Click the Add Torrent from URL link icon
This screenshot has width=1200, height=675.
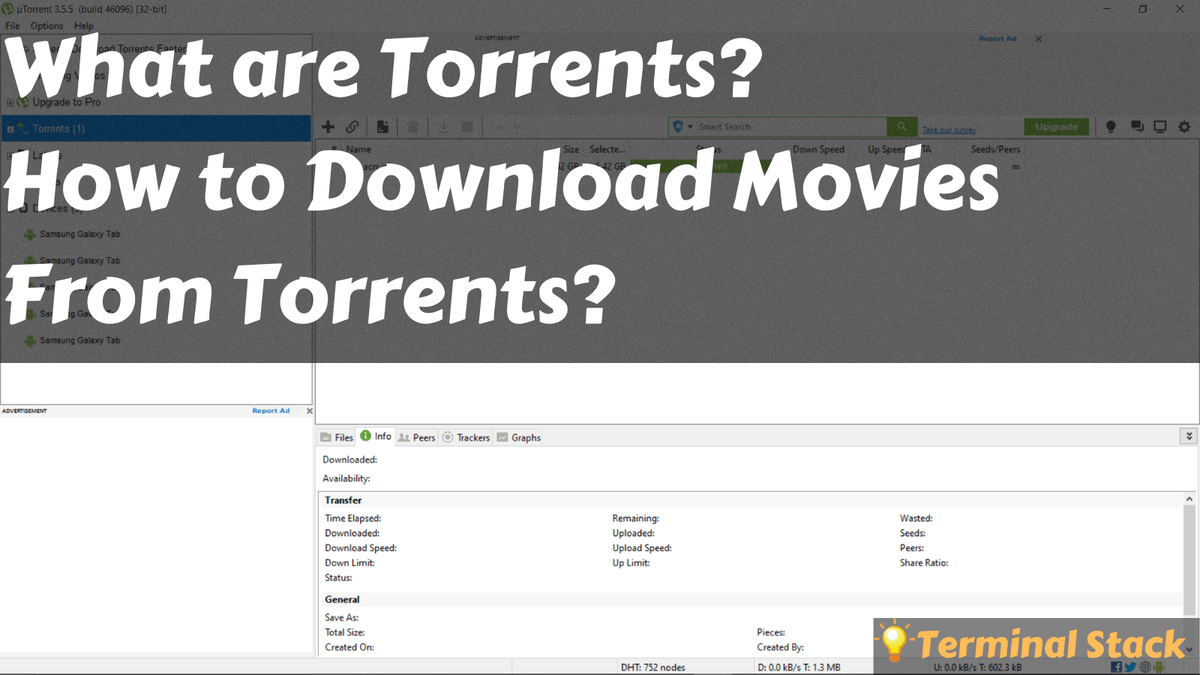[352, 127]
